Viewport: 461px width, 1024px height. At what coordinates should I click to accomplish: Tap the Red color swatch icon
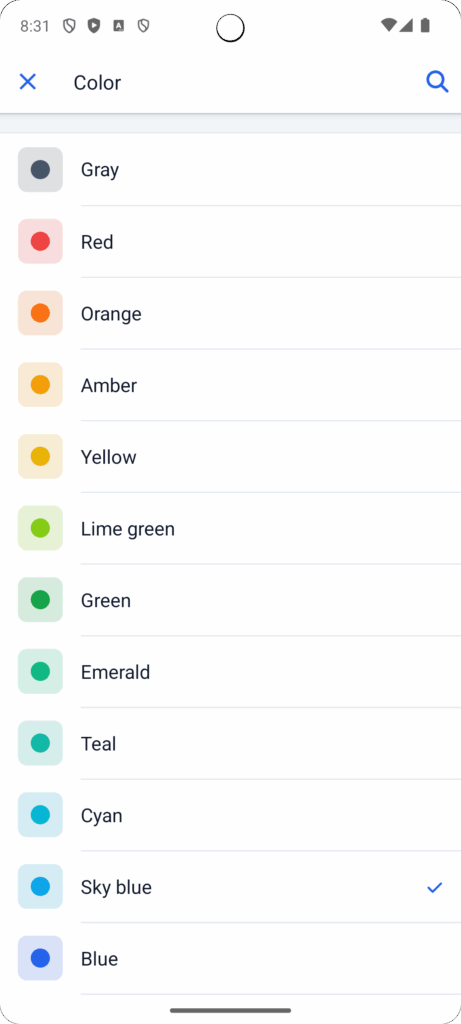click(x=40, y=242)
